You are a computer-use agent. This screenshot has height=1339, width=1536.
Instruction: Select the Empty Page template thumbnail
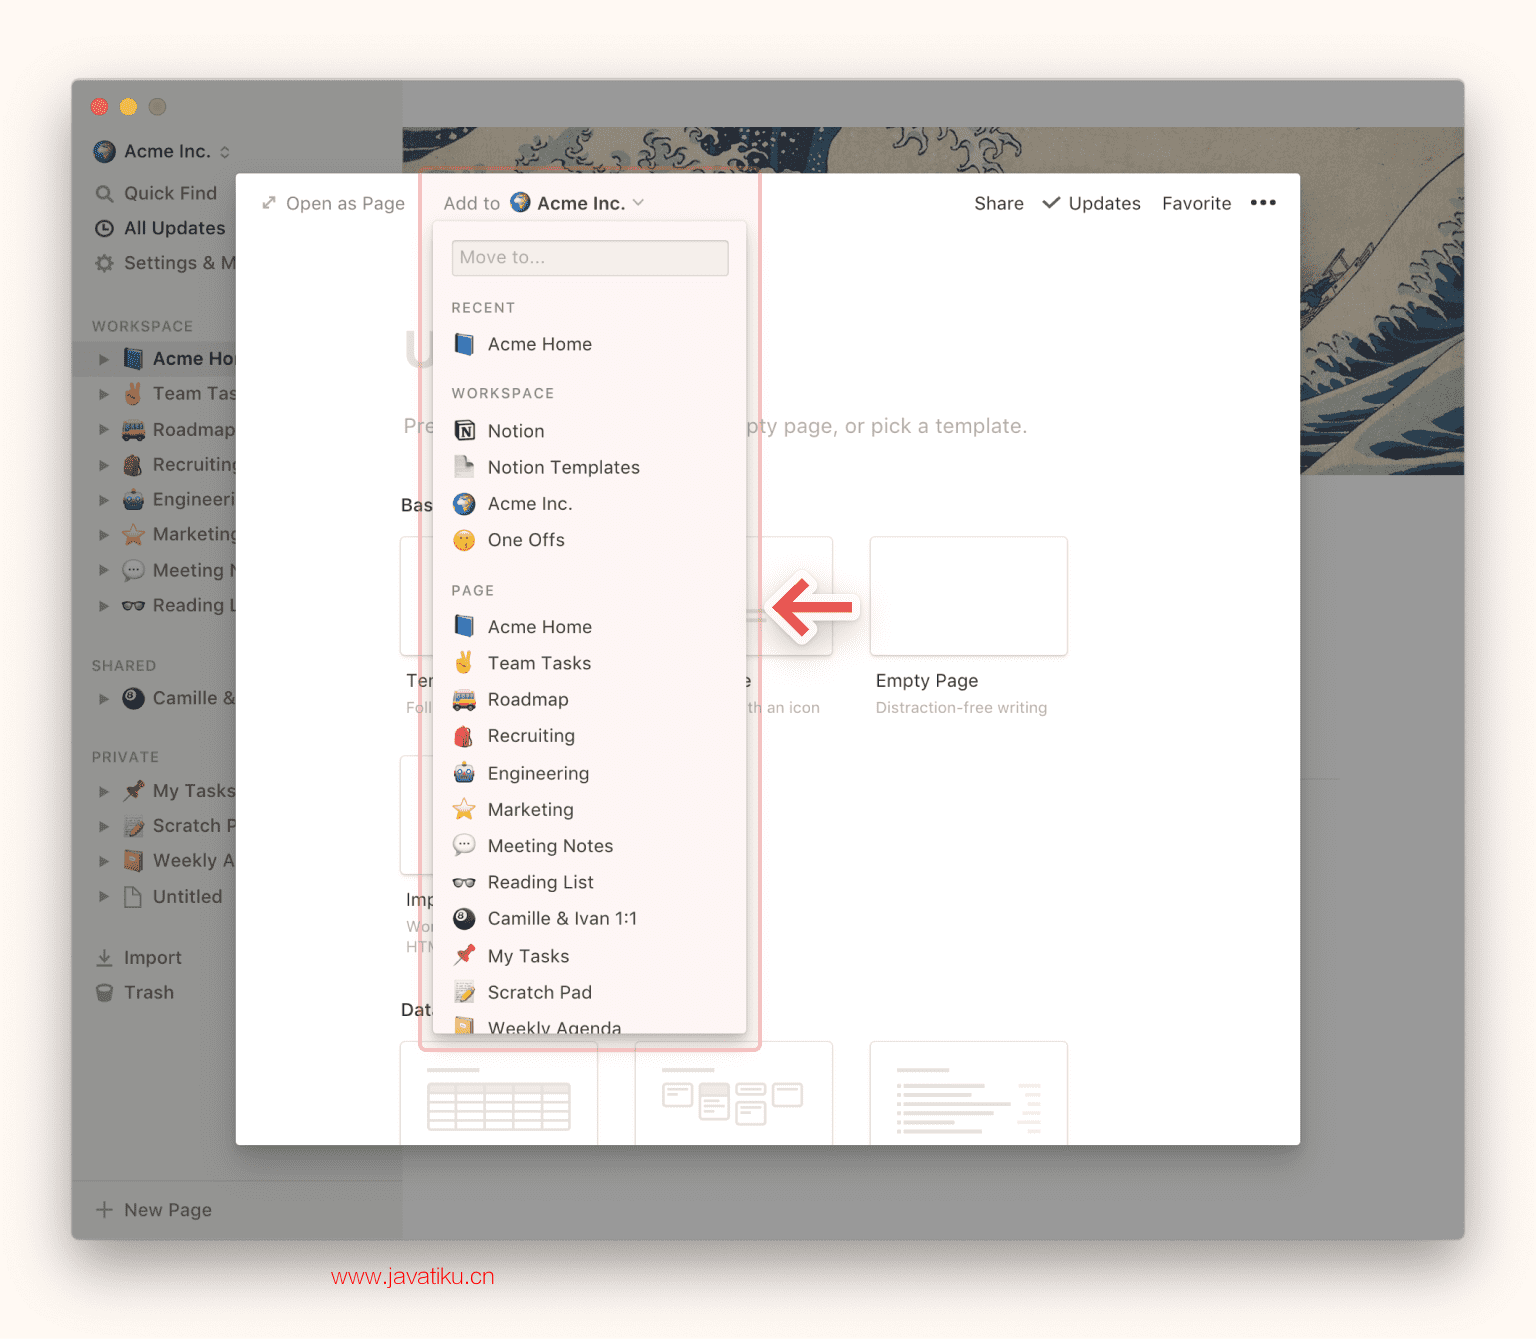968,596
